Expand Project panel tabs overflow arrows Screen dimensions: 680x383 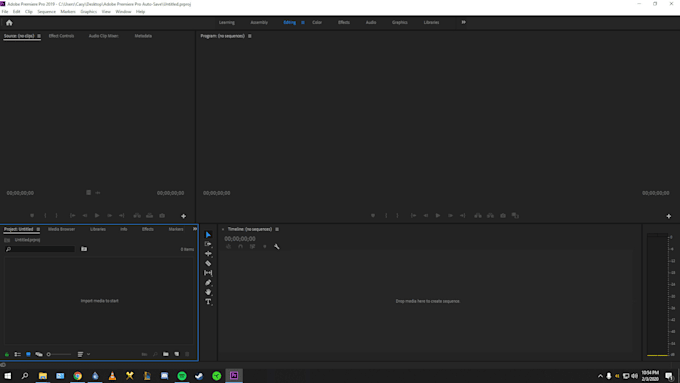pyautogui.click(x=195, y=229)
